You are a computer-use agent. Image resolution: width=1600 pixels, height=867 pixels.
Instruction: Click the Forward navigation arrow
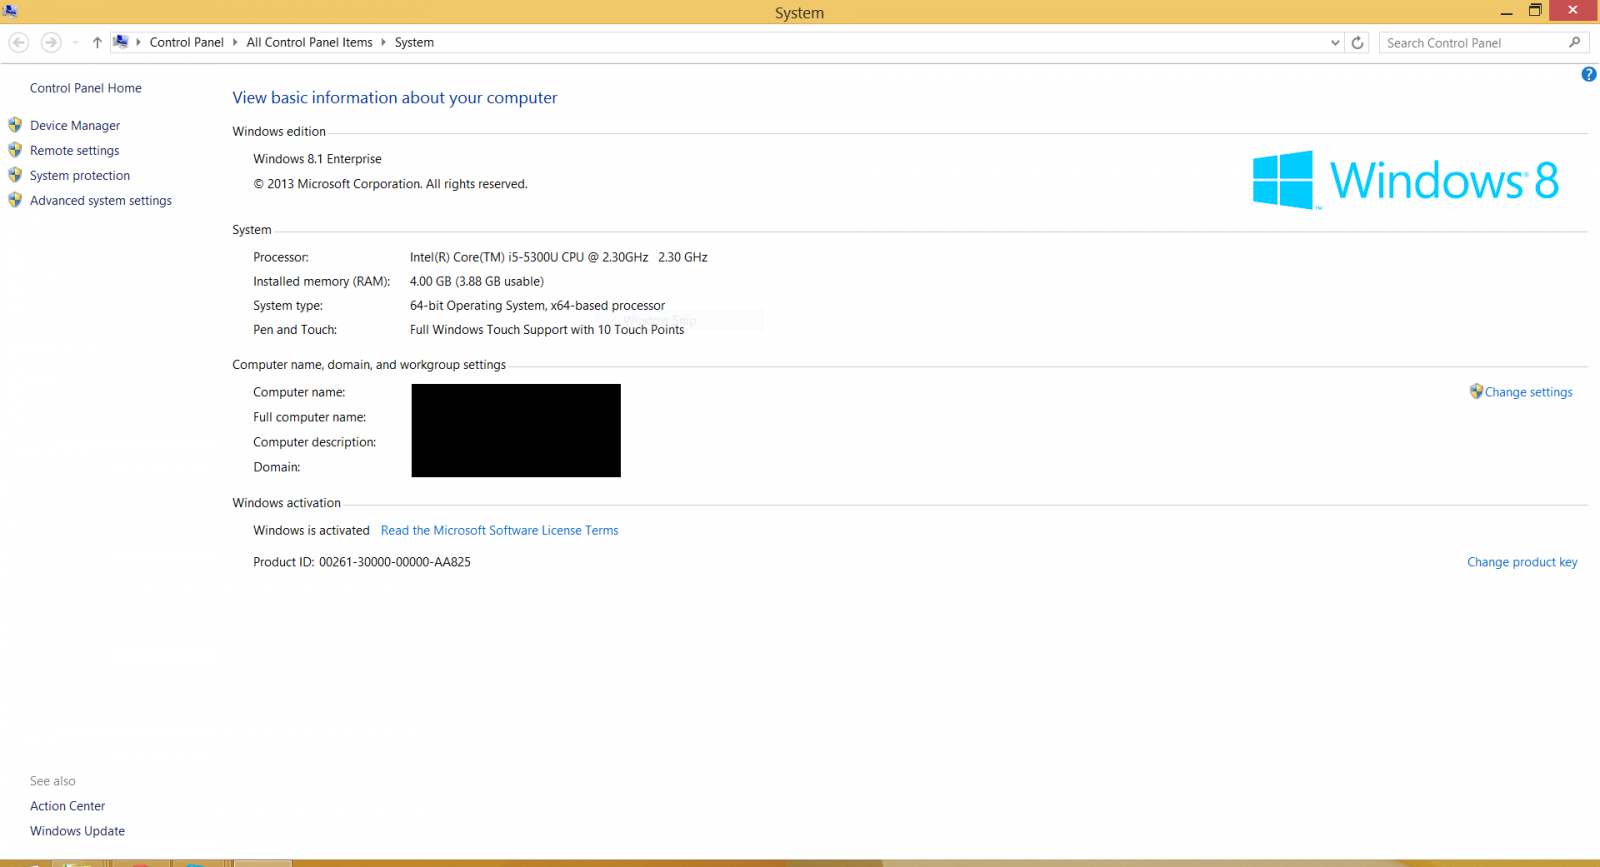[x=51, y=43]
